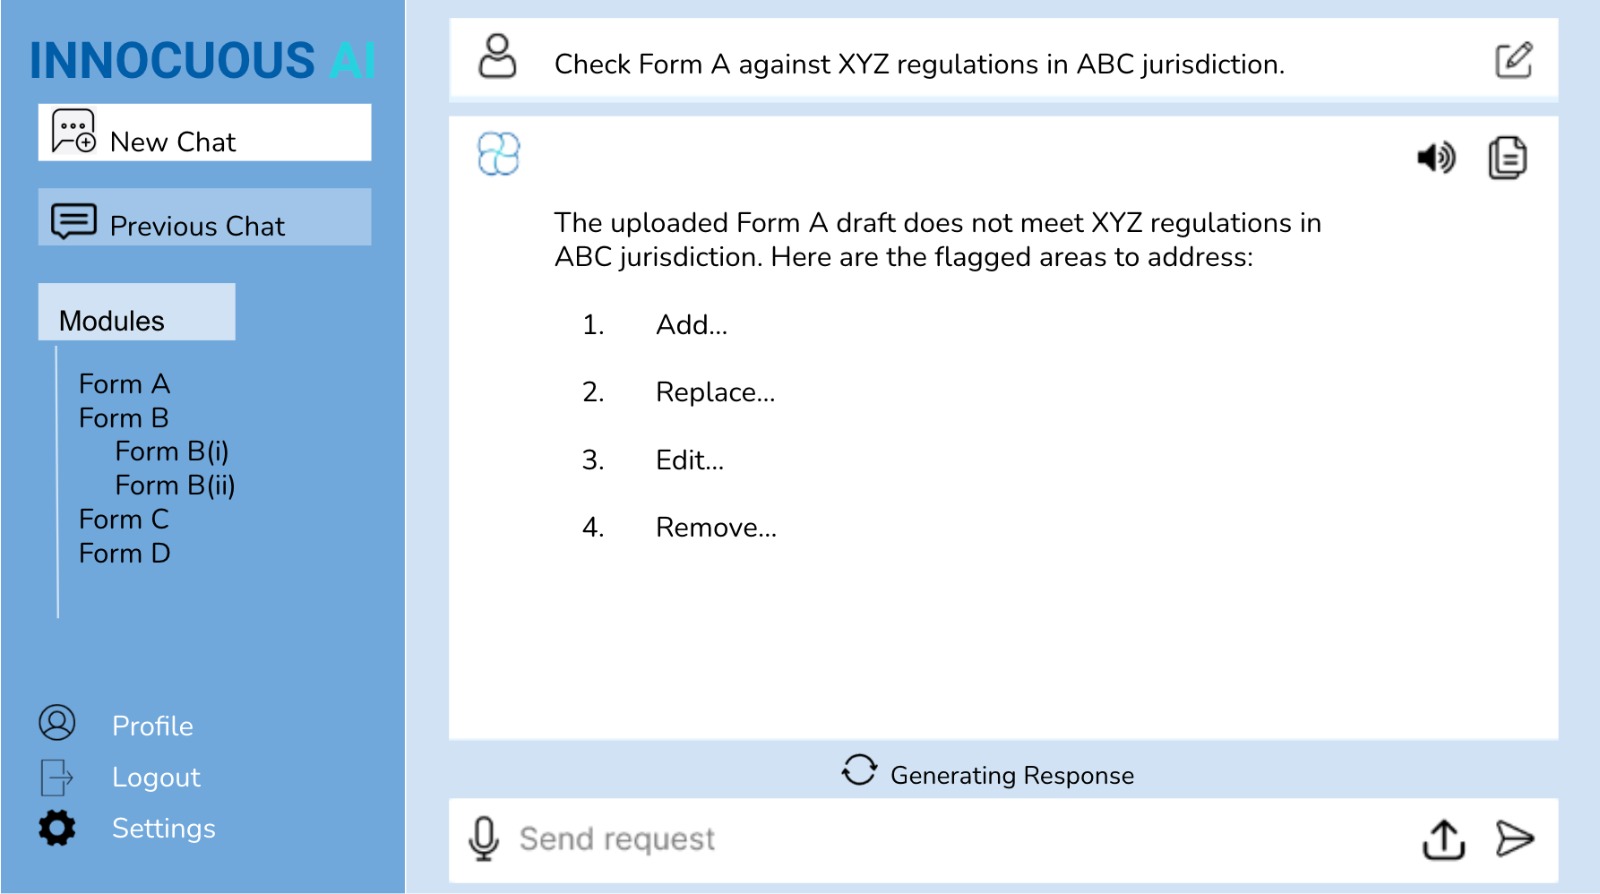Click the Profile avatar icon
The image size is (1600, 894).
57,723
